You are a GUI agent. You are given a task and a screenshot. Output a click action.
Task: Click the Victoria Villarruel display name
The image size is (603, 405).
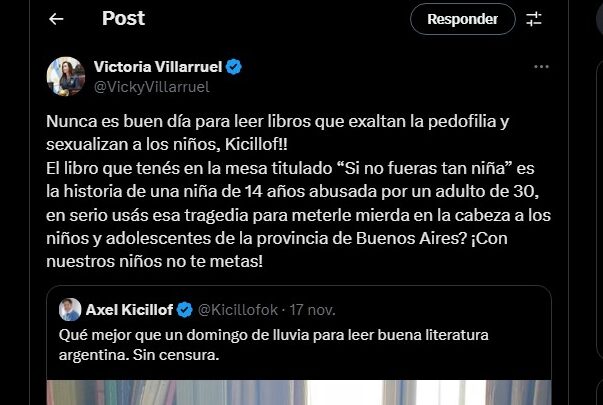pos(158,67)
